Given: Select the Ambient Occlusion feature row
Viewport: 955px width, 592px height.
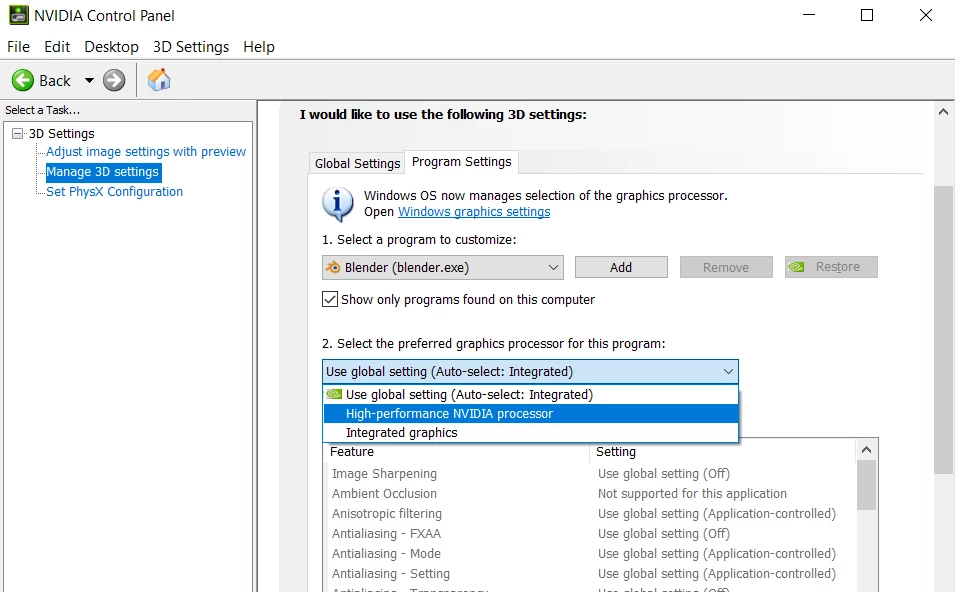Looking at the screenshot, I should coord(590,494).
